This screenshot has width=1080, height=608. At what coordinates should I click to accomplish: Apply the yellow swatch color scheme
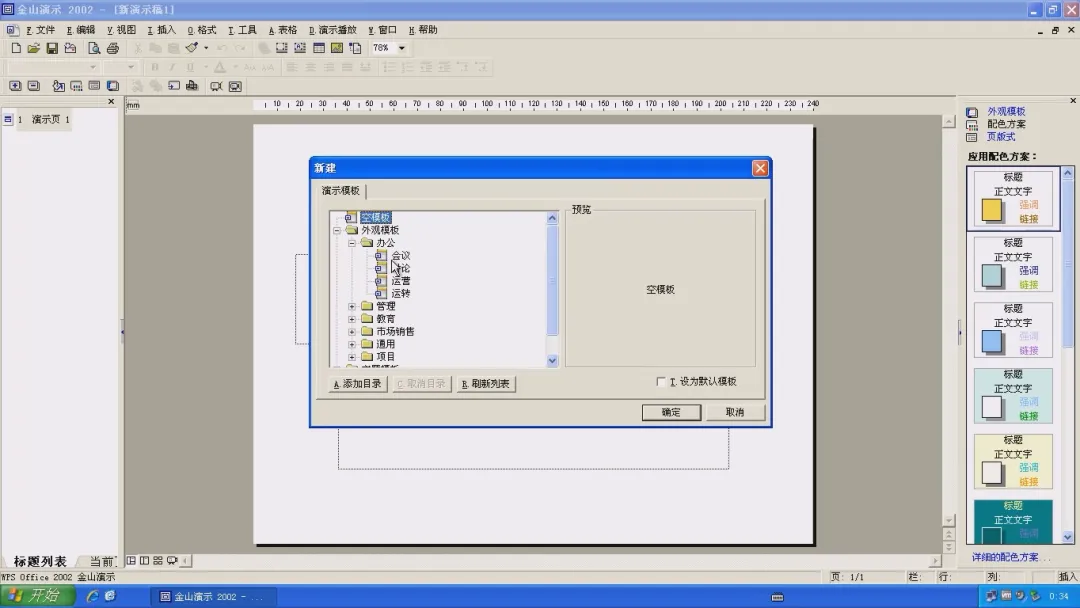coord(1012,199)
